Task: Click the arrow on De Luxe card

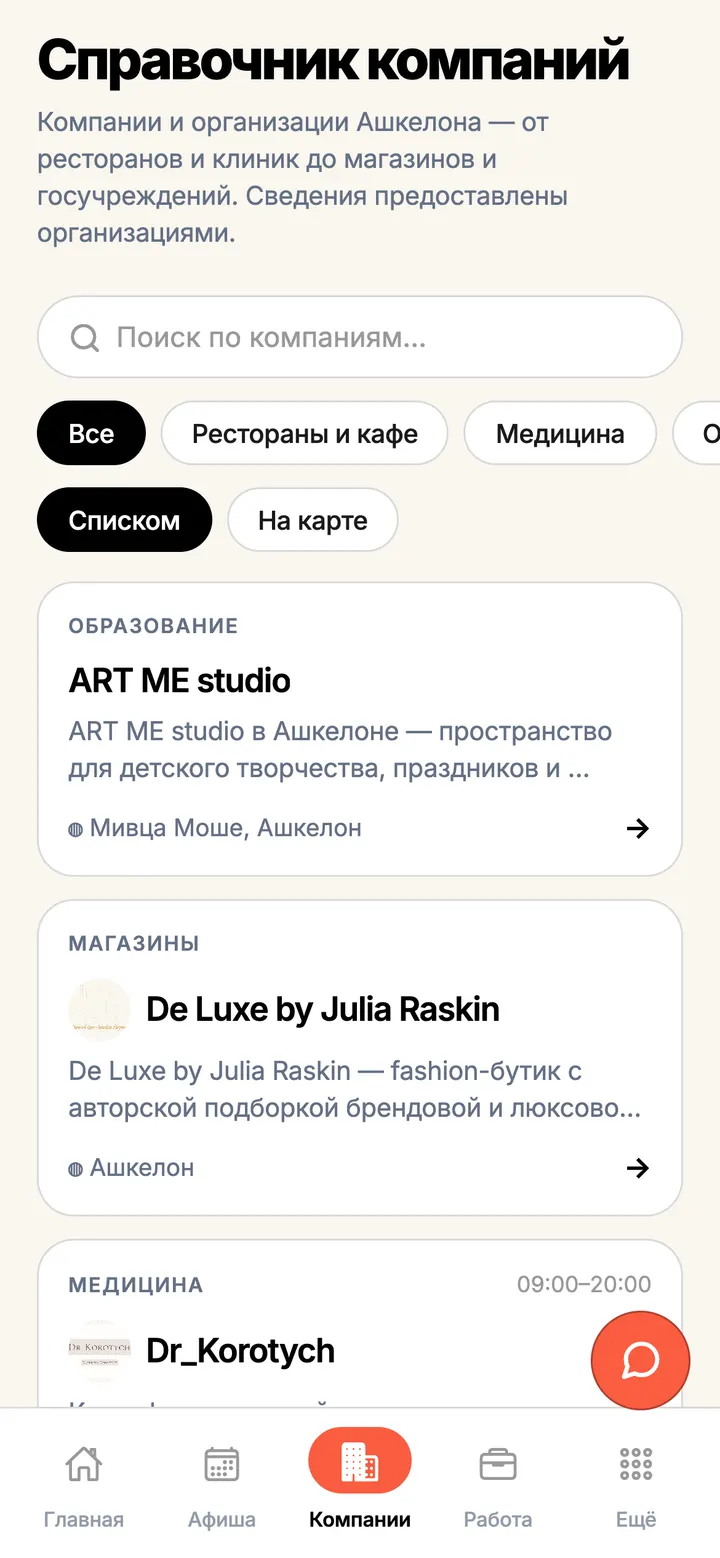Action: (x=637, y=1168)
